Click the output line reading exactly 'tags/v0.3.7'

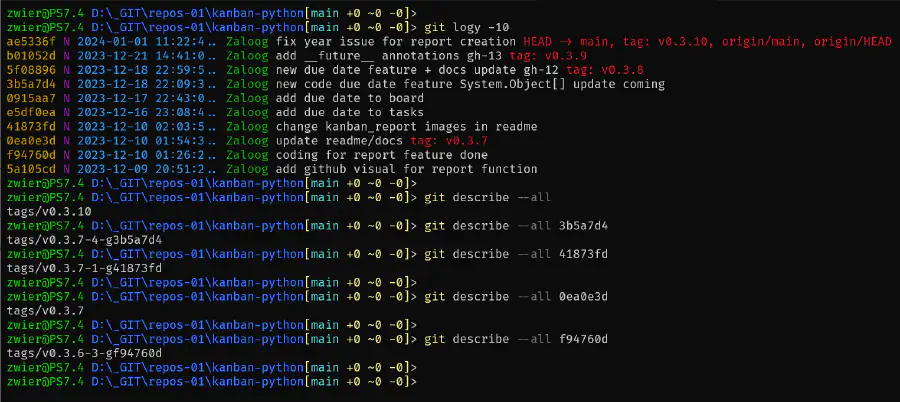46,311
